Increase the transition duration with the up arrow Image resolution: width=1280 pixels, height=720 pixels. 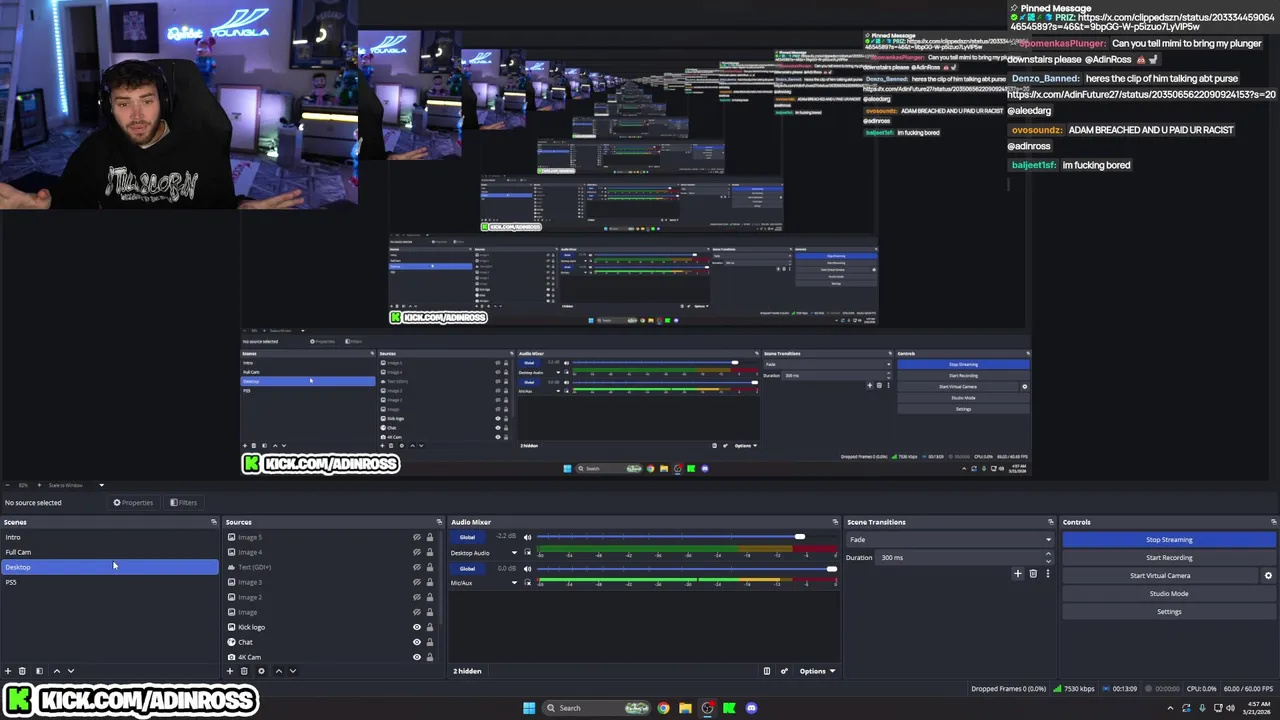click(1048, 554)
